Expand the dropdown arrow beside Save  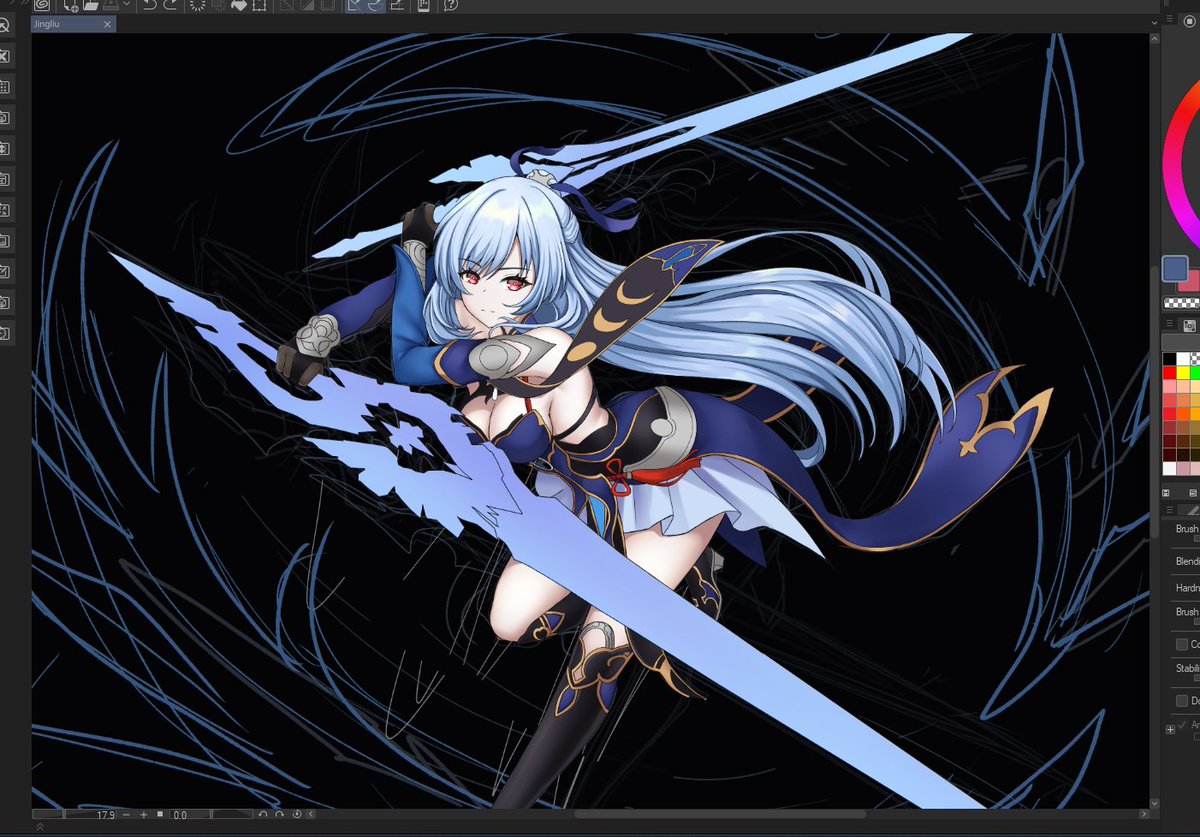[x=127, y=5]
